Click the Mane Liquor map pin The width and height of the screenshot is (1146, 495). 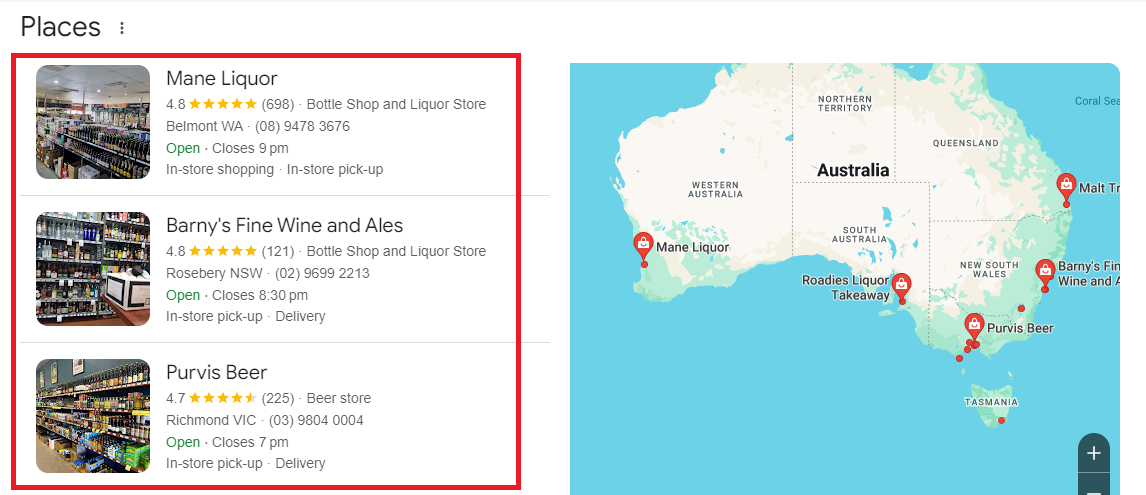643,246
